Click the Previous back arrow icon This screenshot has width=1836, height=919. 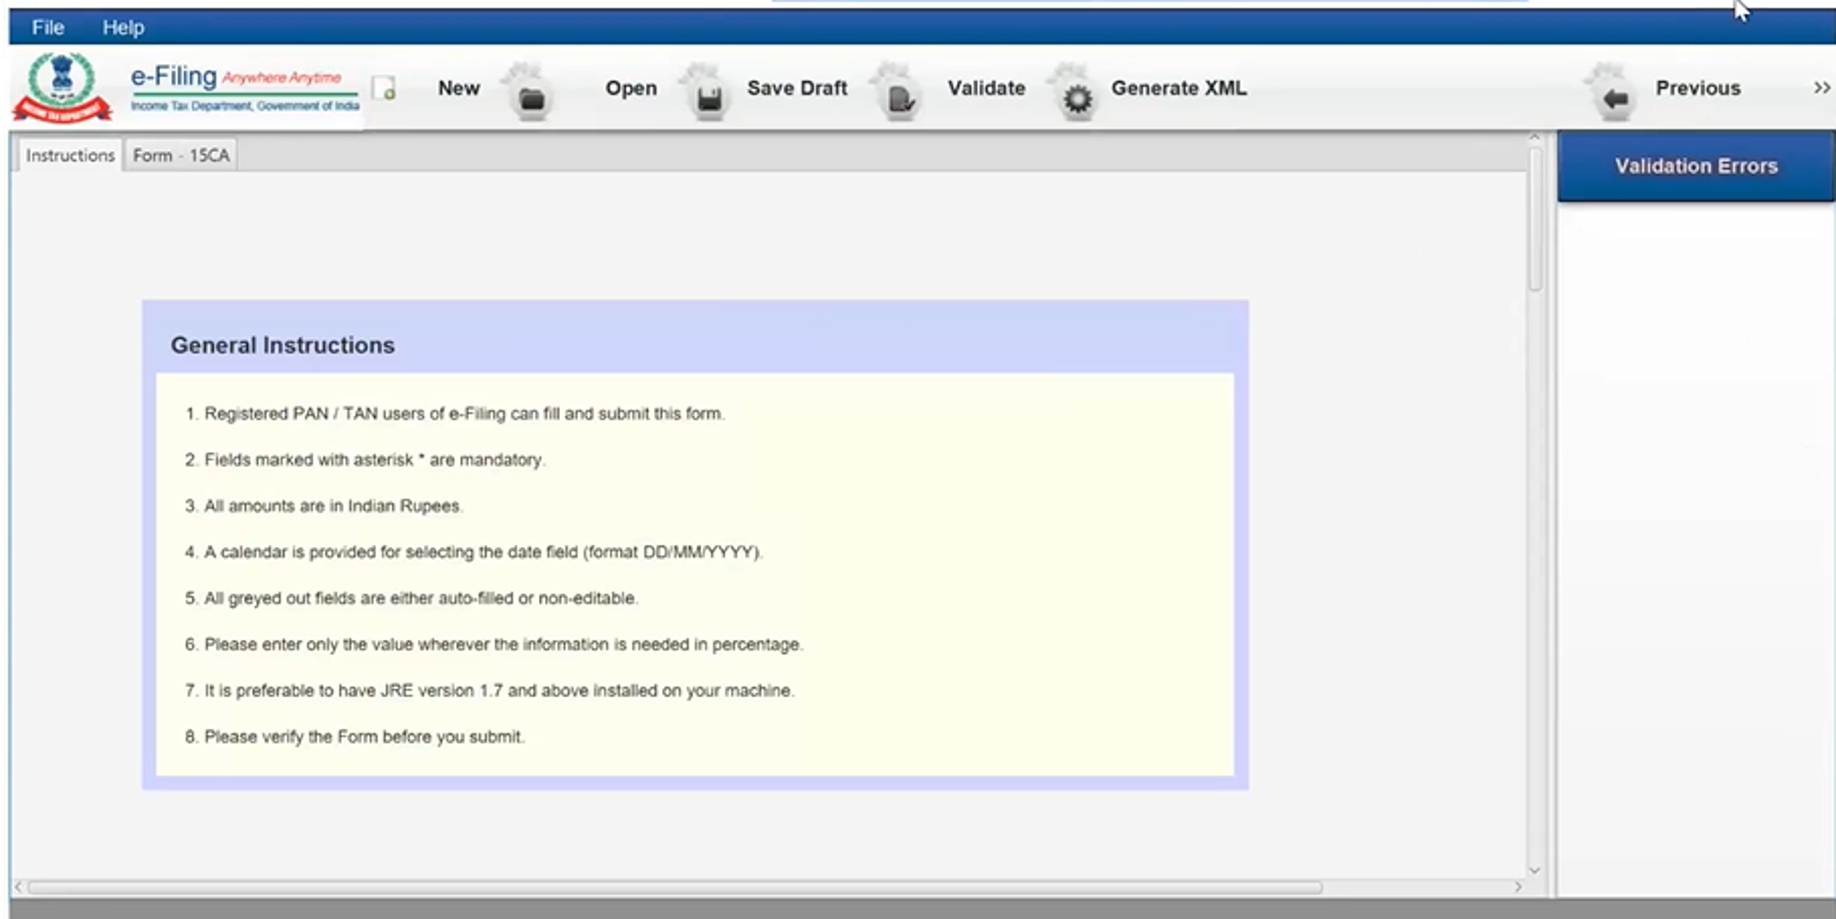coord(1614,98)
